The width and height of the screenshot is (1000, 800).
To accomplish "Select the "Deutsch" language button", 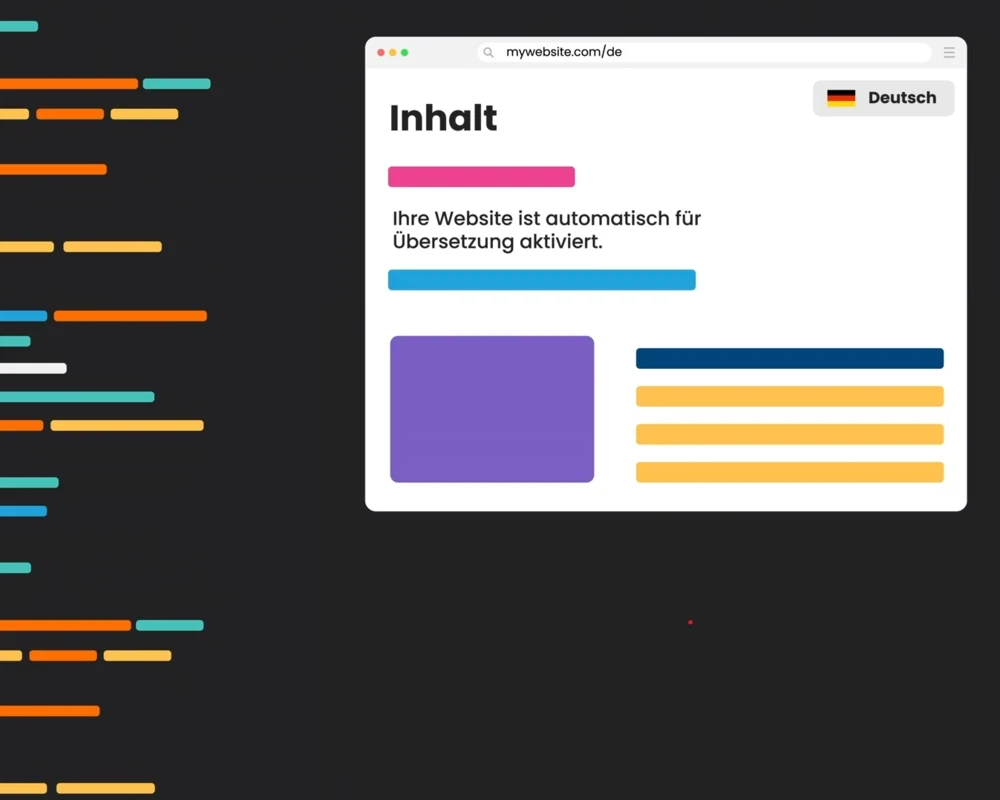I will click(x=901, y=98).
